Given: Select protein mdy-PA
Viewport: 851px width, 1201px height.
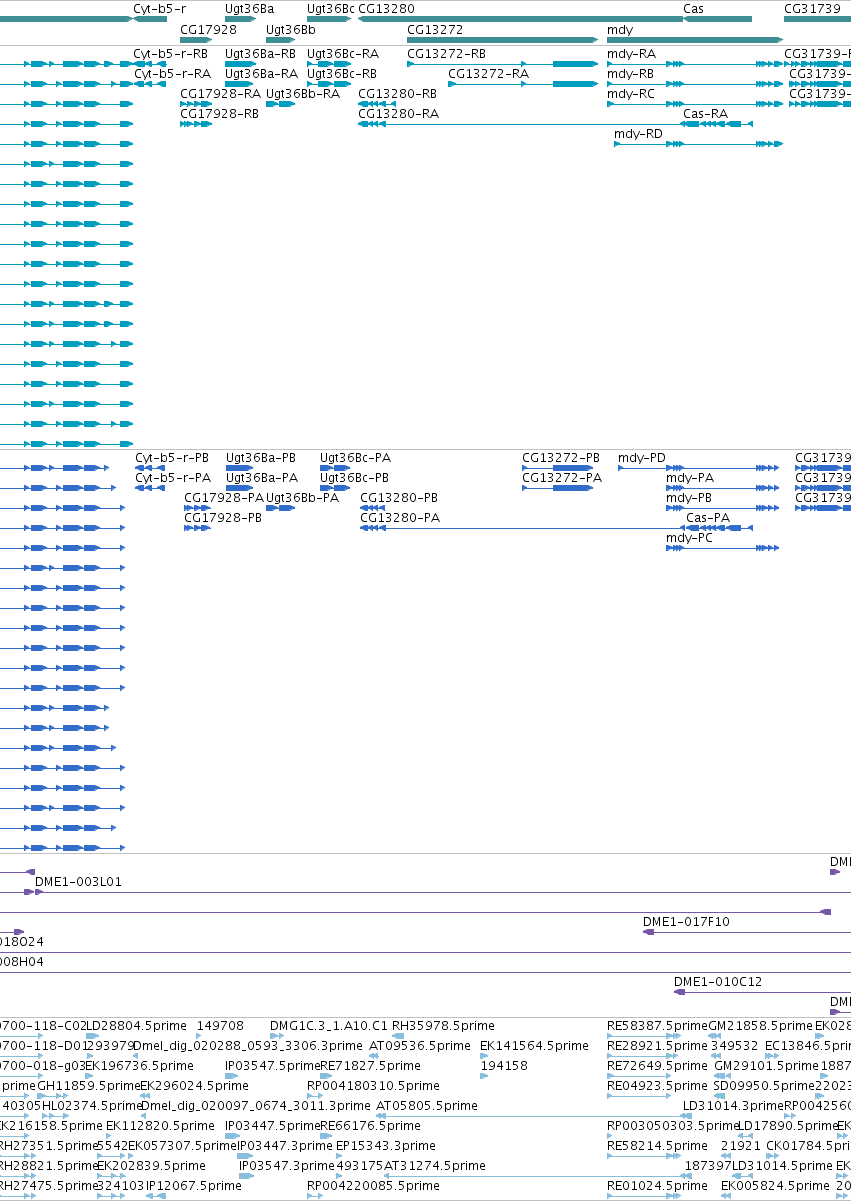Looking at the screenshot, I should point(690,478).
